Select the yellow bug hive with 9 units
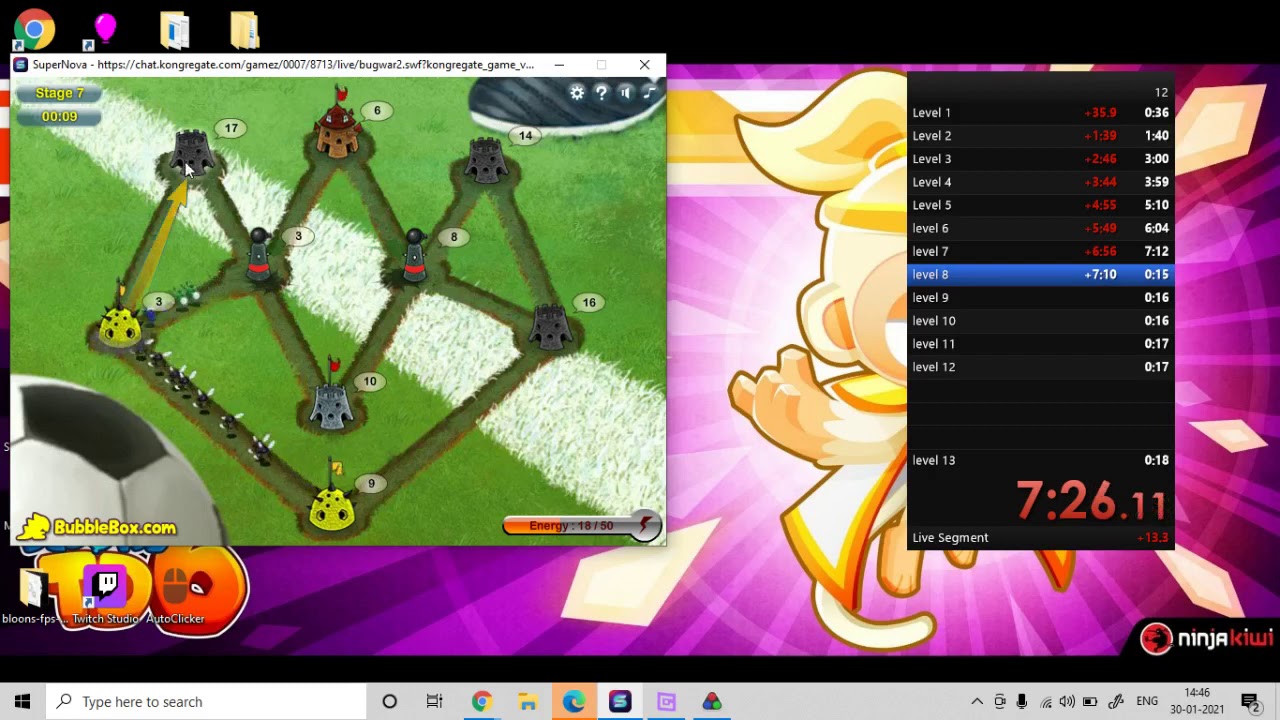Viewport: 1280px width, 720px height. (x=332, y=507)
